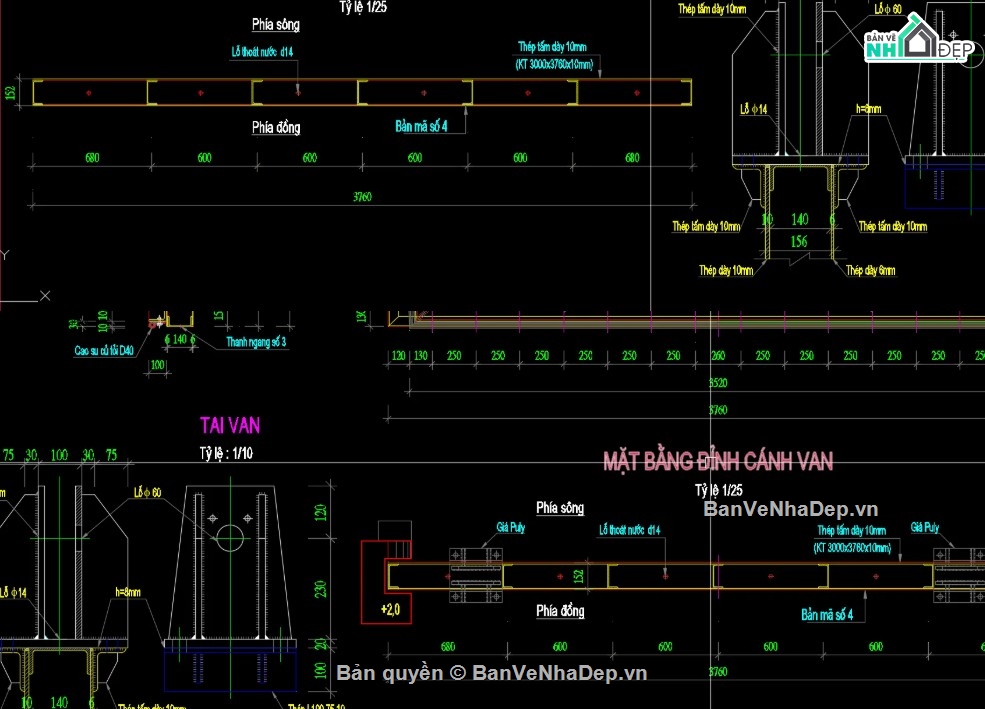Select the UCS X-axis marker
The image size is (985, 709).
coord(45,295)
